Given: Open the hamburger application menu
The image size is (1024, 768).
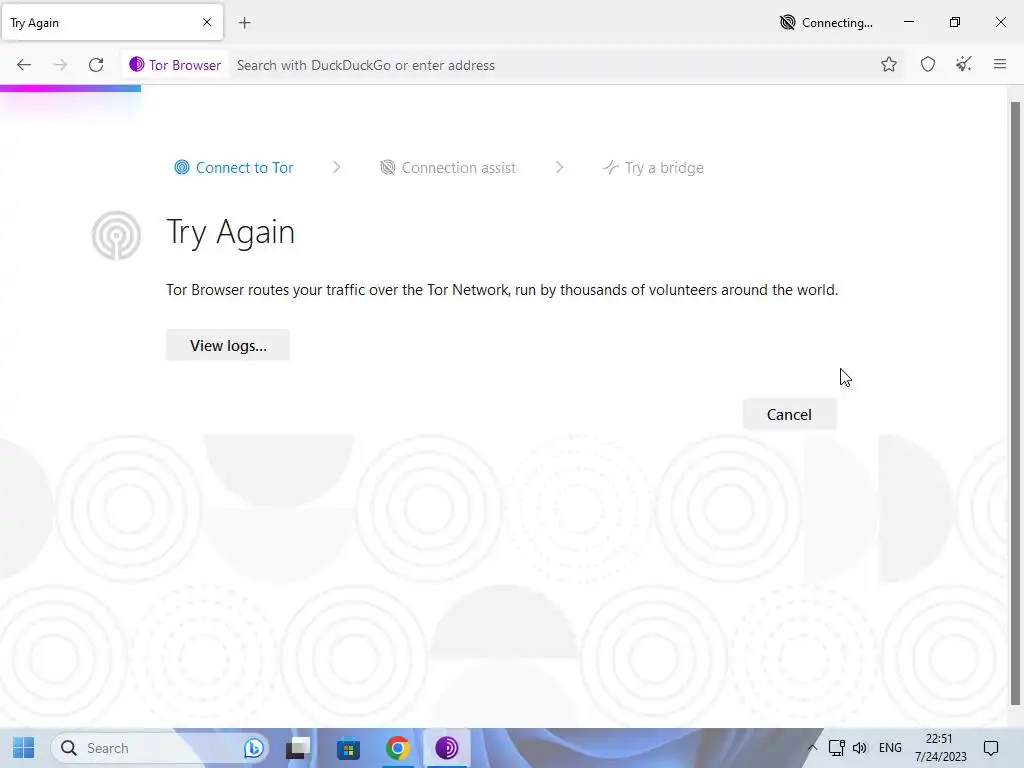Looking at the screenshot, I should coord(999,64).
